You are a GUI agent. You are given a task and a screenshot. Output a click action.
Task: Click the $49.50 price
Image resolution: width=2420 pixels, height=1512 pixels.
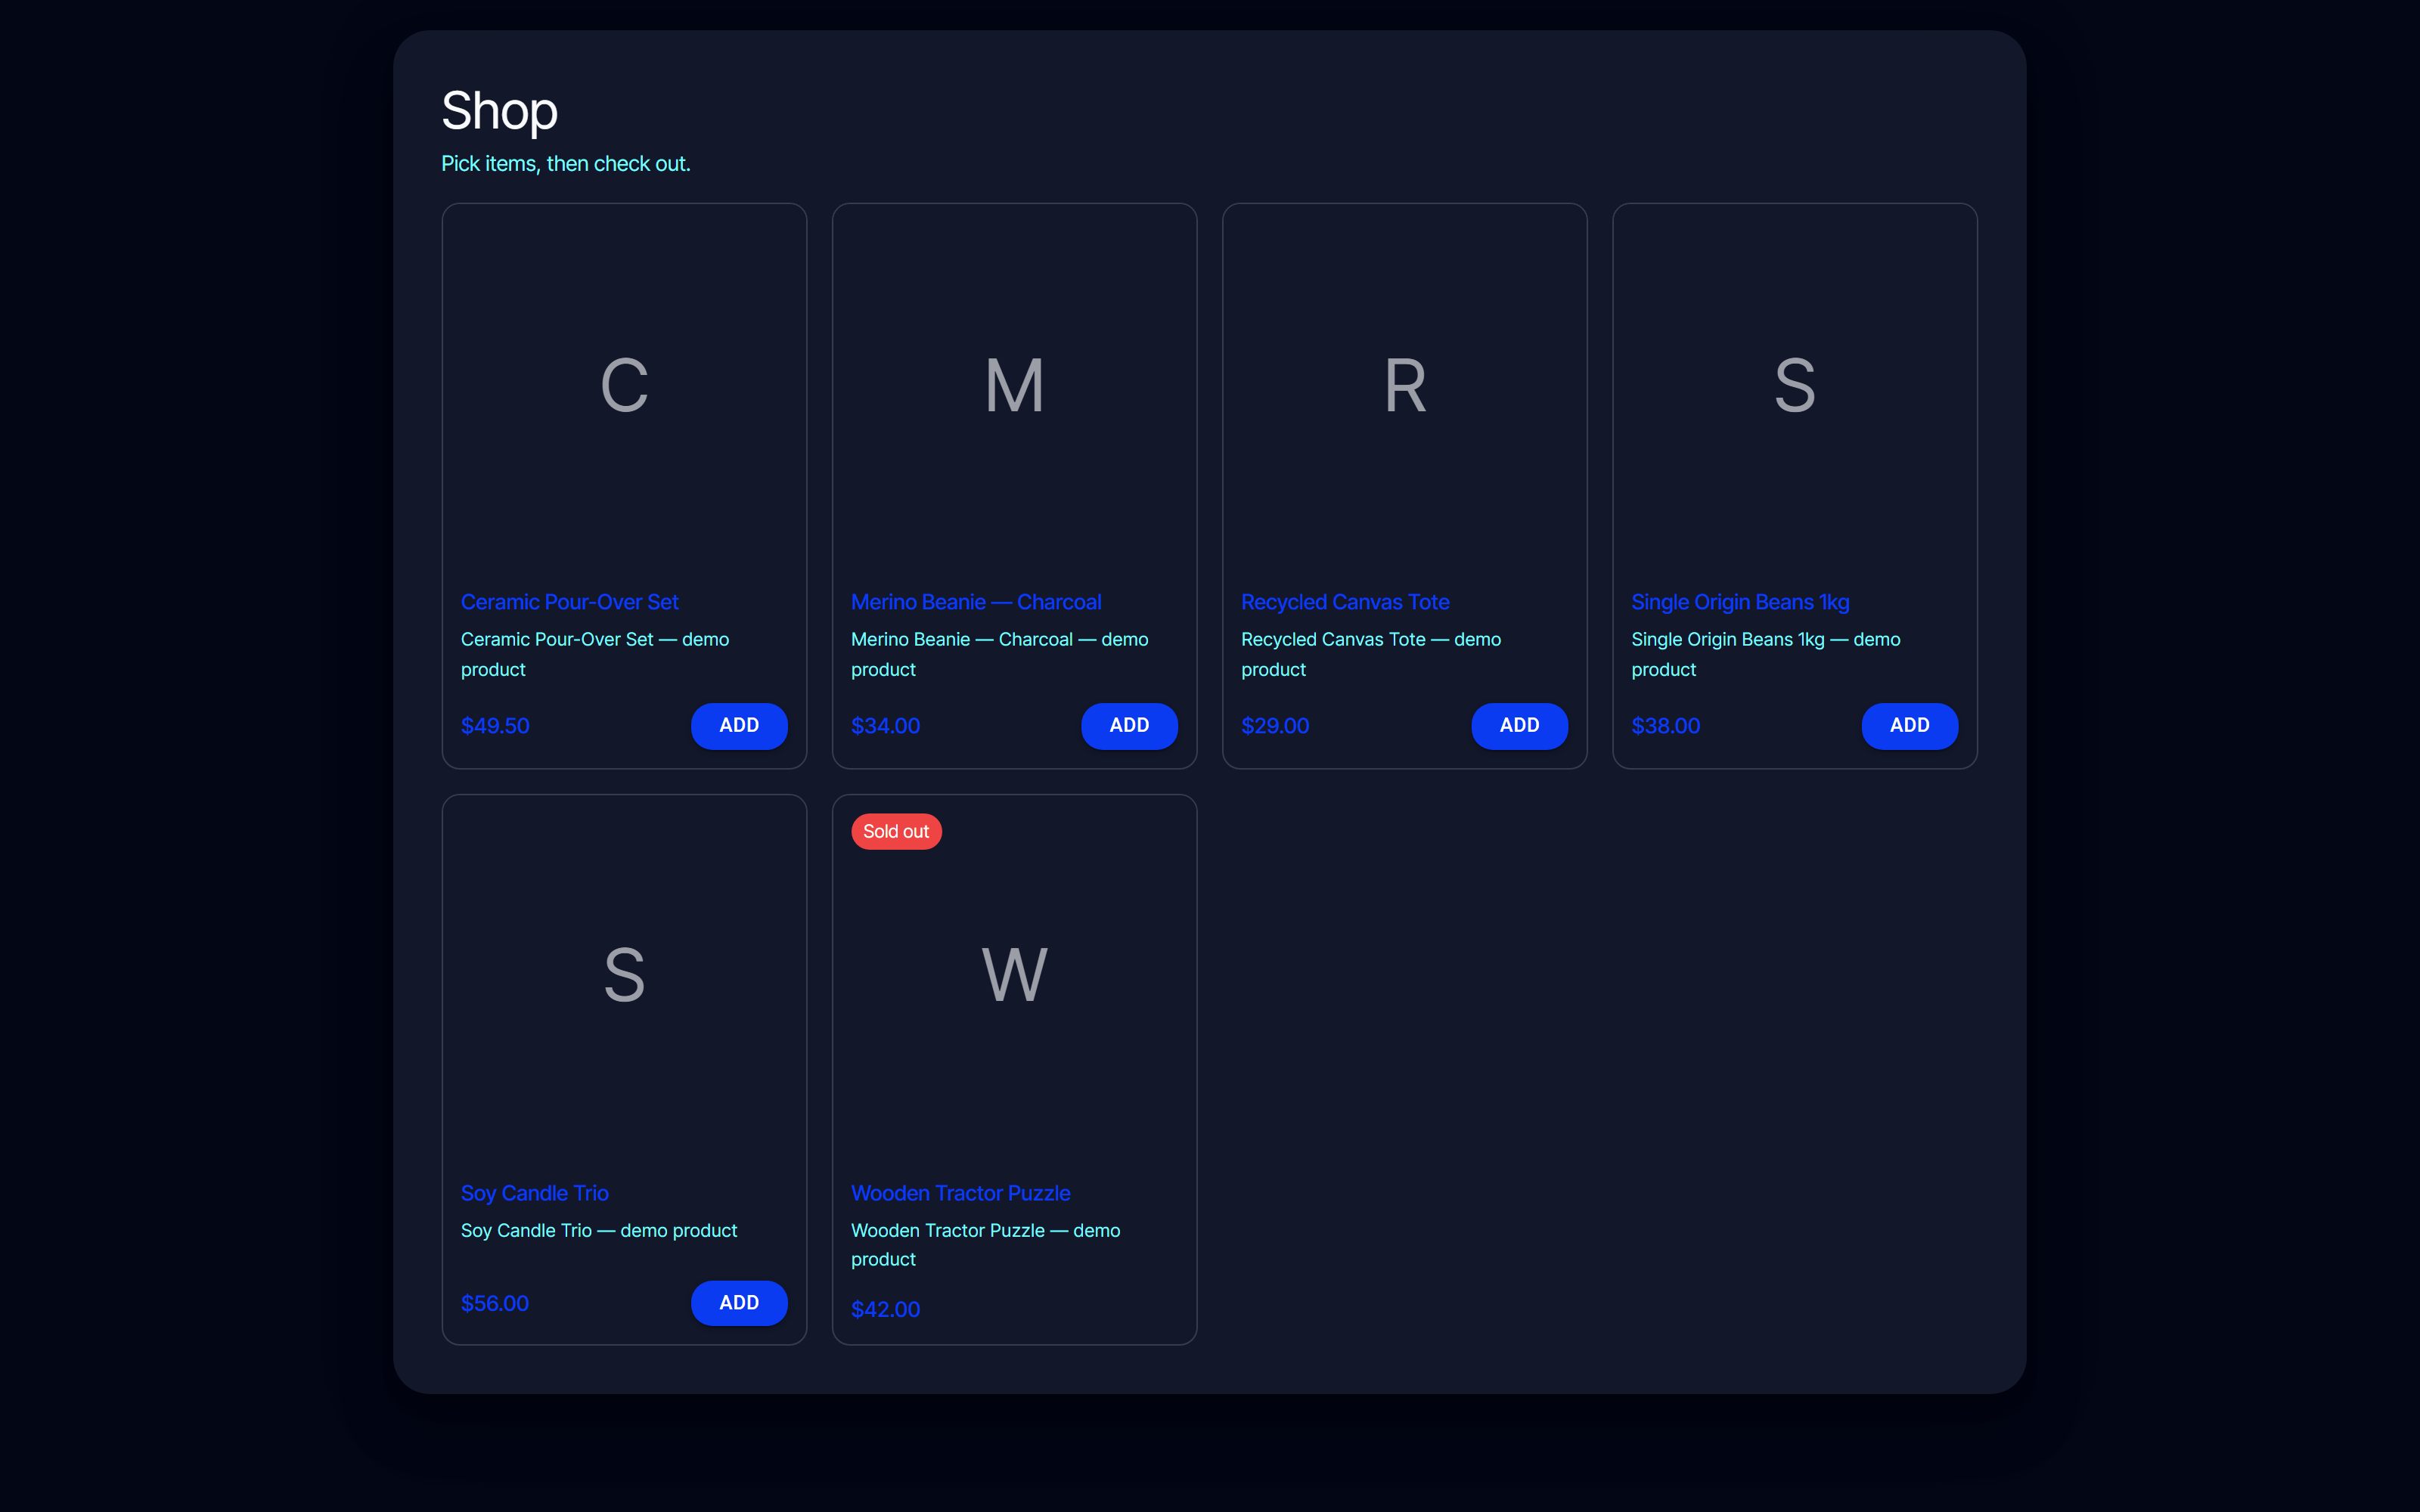pos(495,726)
